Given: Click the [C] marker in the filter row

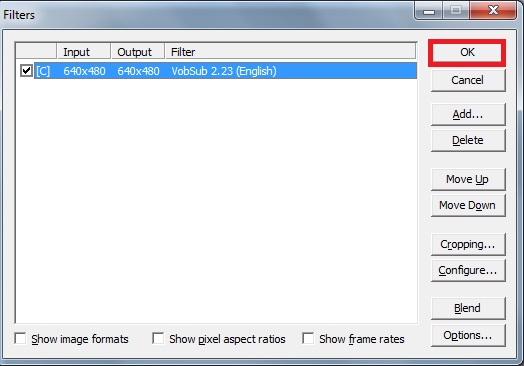Looking at the screenshot, I should tap(43, 71).
